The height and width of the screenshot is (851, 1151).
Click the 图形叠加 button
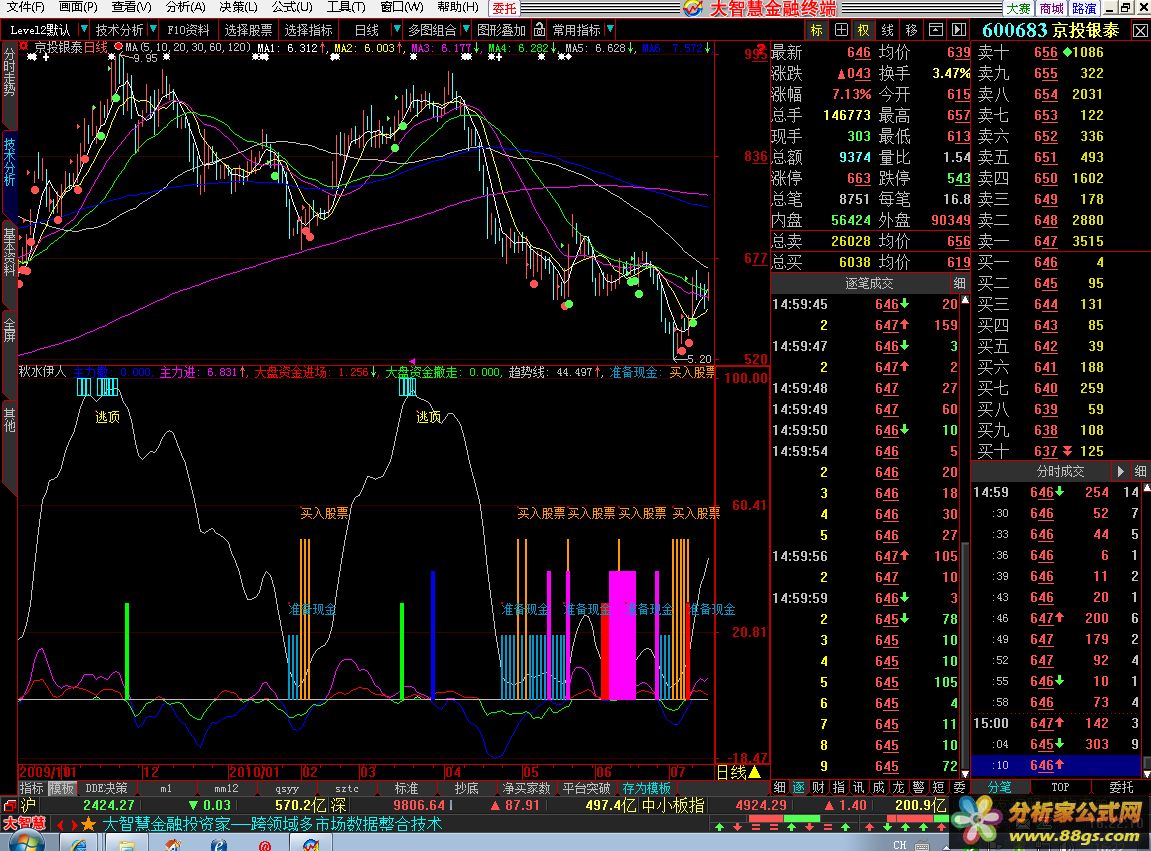502,30
